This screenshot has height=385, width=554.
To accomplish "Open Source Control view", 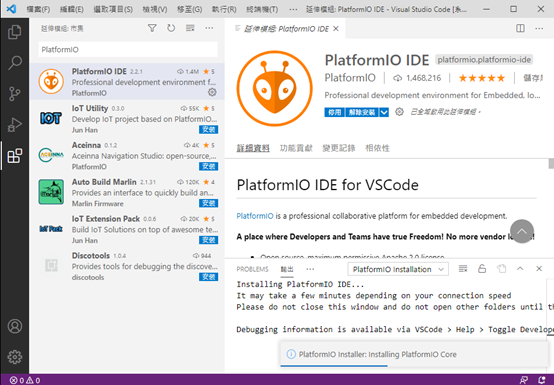I will [14, 94].
